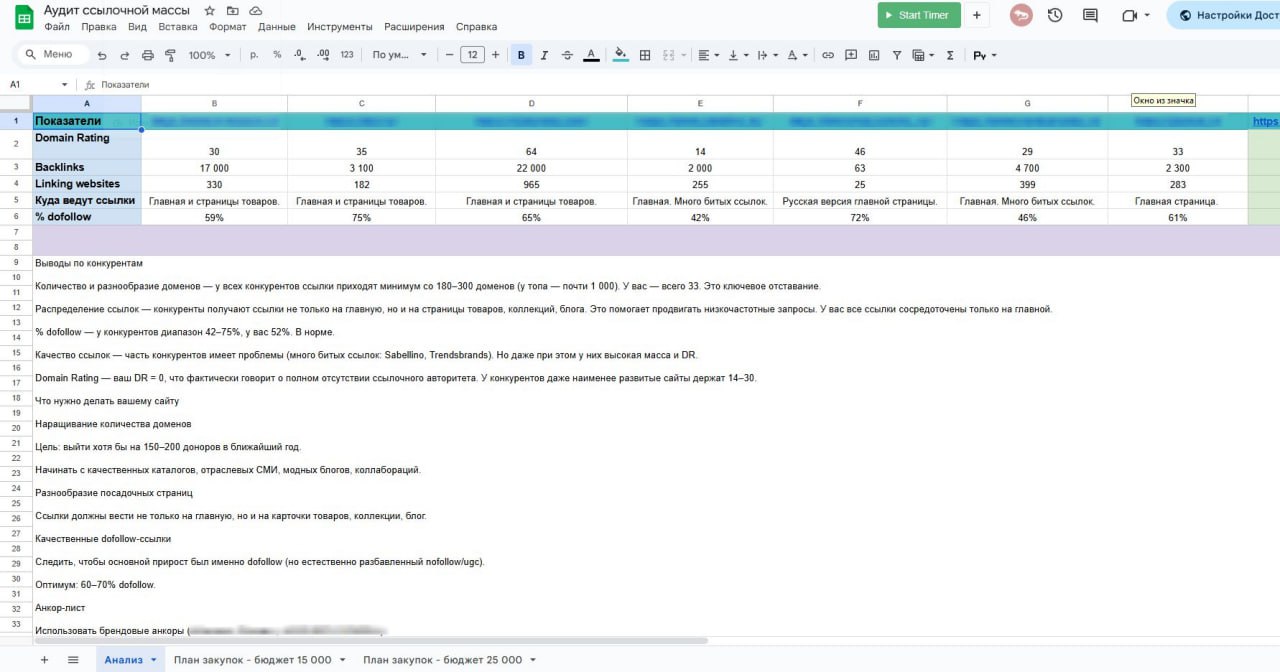Print the spreadsheet

[x=148, y=55]
